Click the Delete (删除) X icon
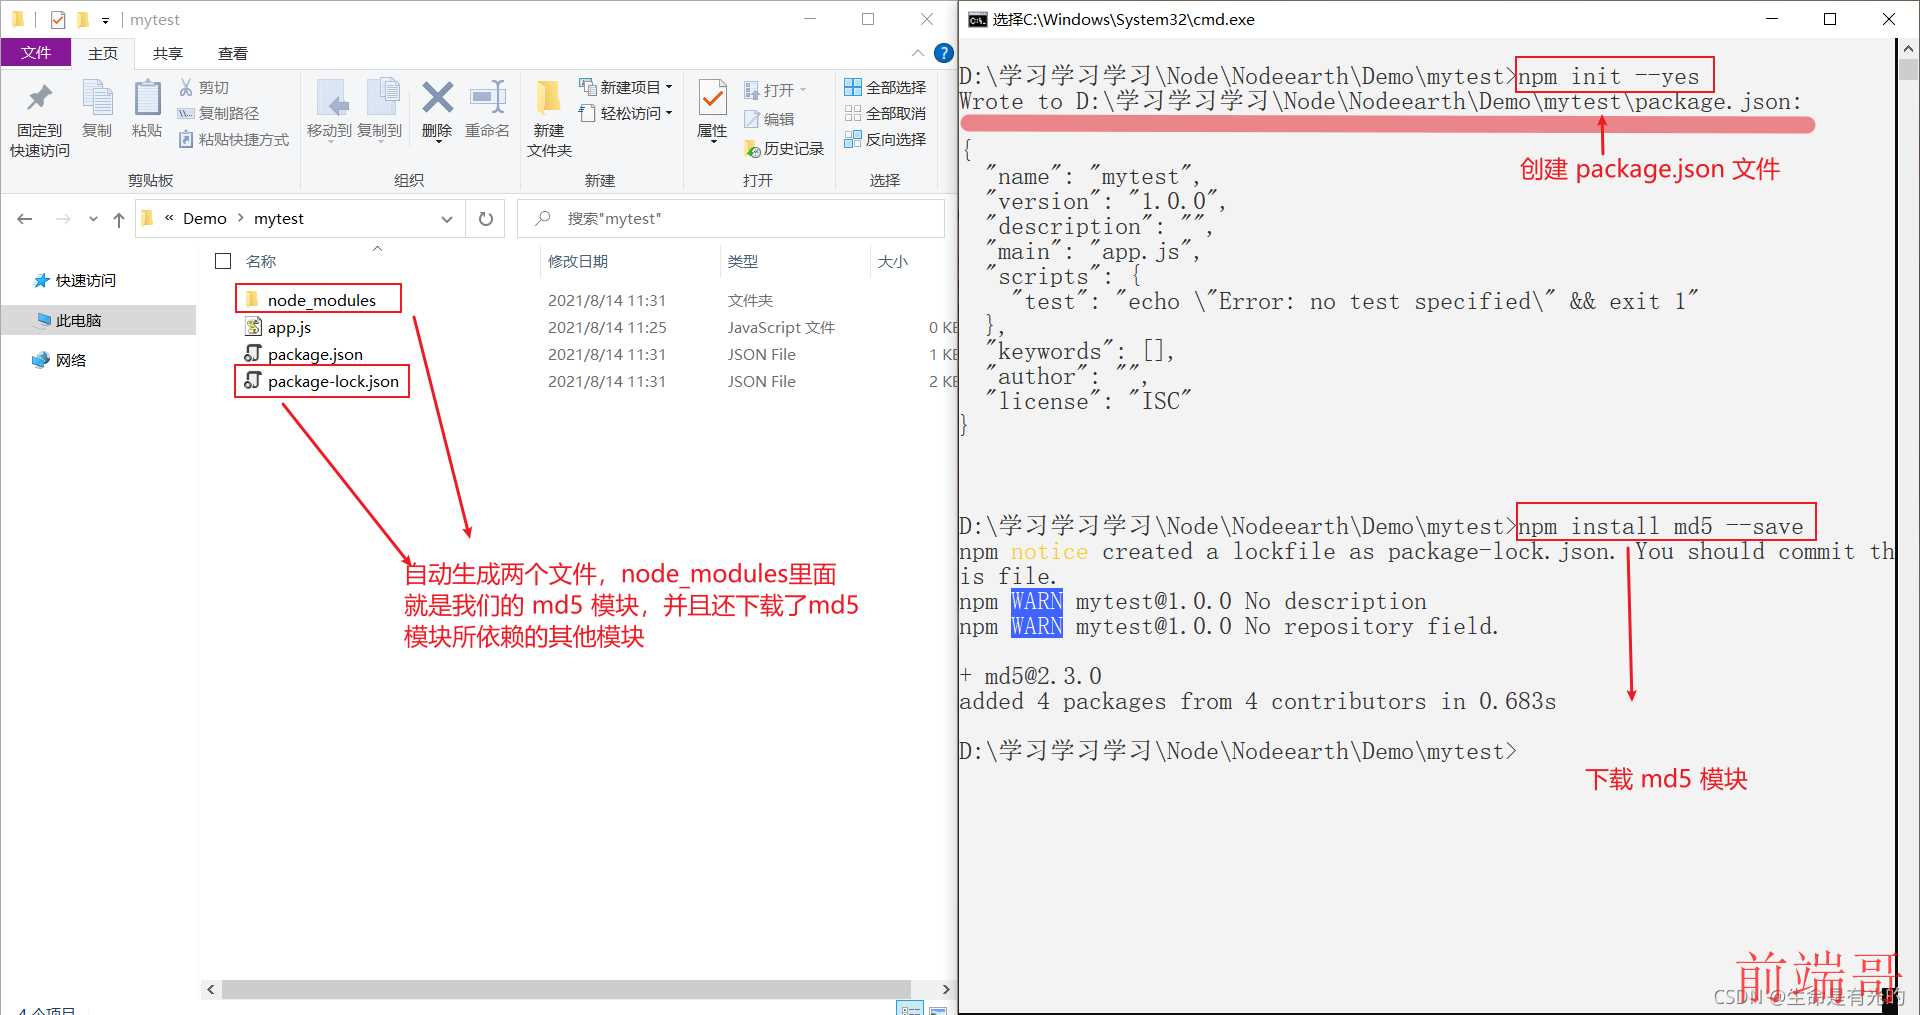 pos(437,98)
